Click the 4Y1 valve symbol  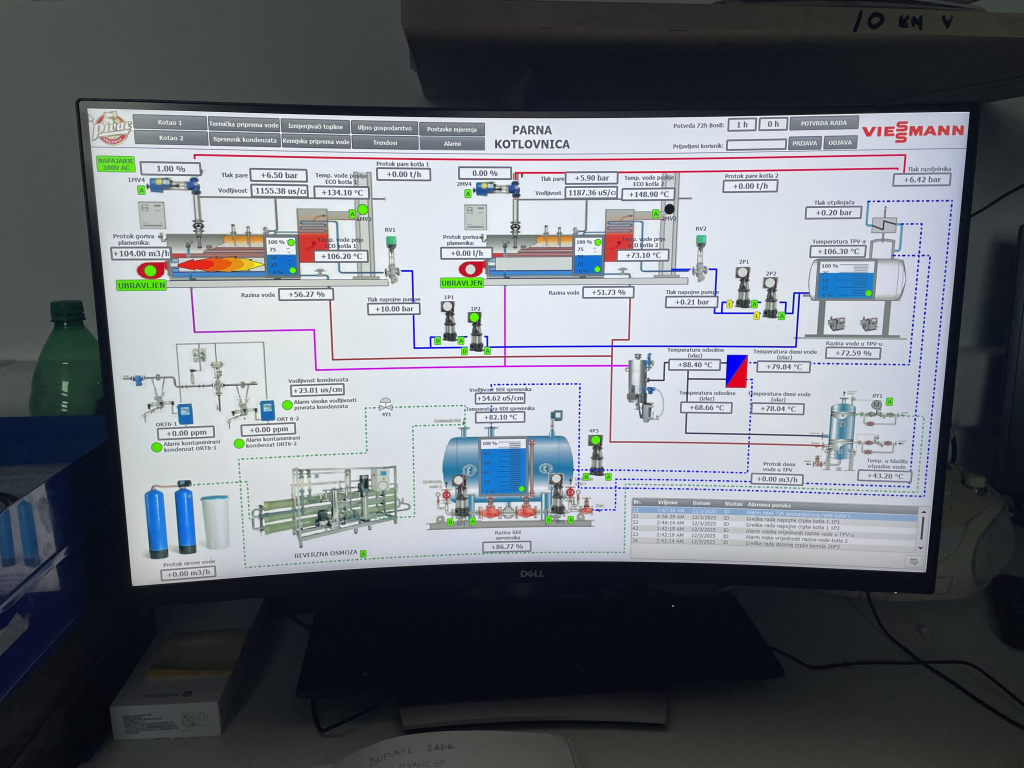coord(386,406)
